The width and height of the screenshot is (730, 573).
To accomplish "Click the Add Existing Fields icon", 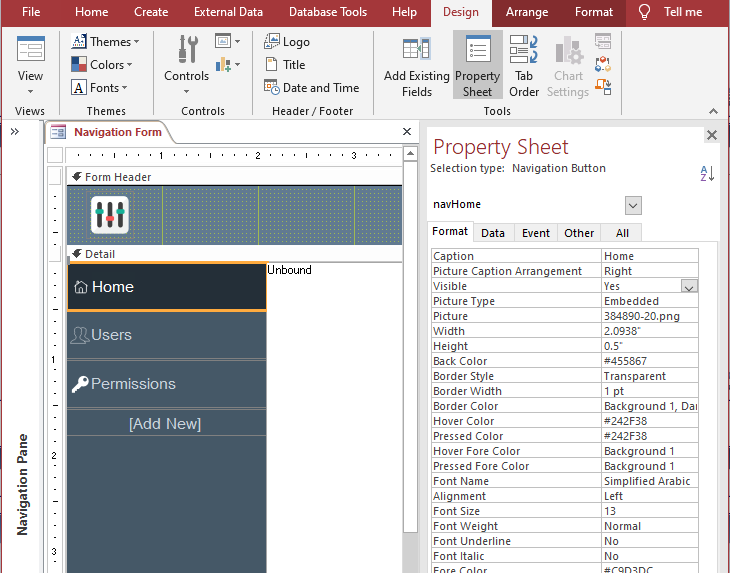I will pos(416,51).
